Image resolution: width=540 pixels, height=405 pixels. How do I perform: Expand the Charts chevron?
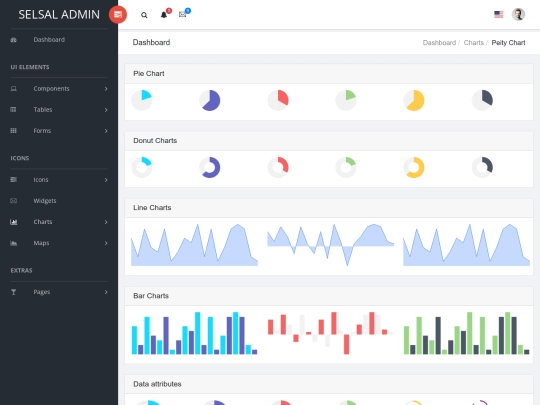pos(106,222)
